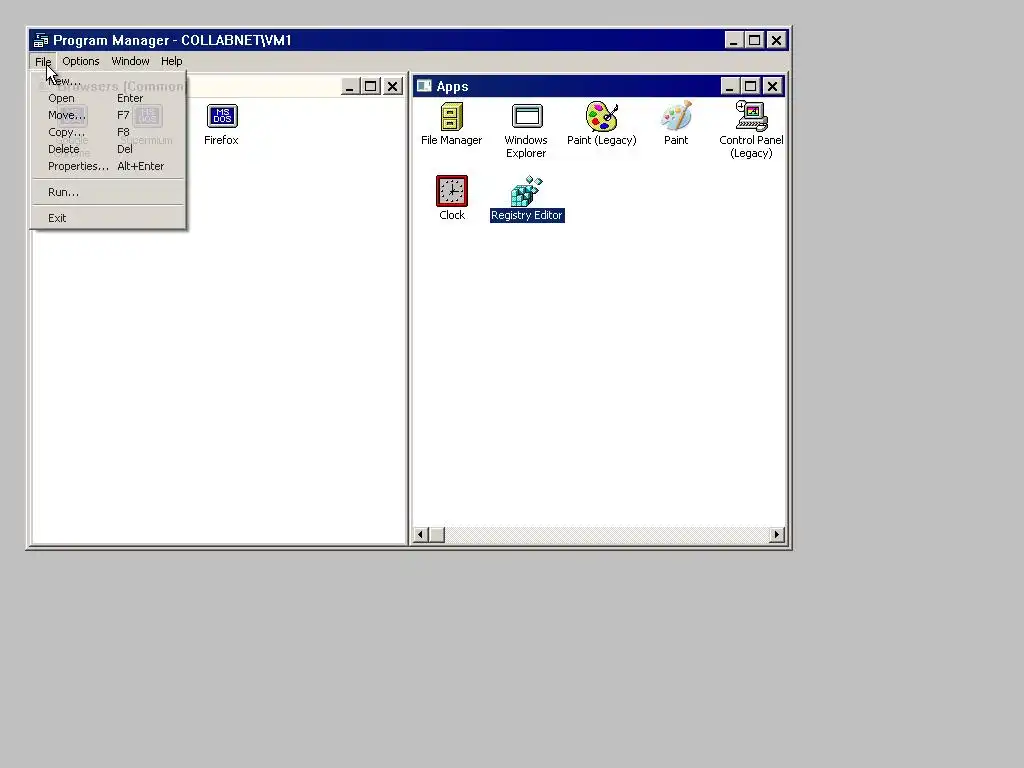Image resolution: width=1024 pixels, height=768 pixels.
Task: Open the Options menu
Action: point(81,61)
